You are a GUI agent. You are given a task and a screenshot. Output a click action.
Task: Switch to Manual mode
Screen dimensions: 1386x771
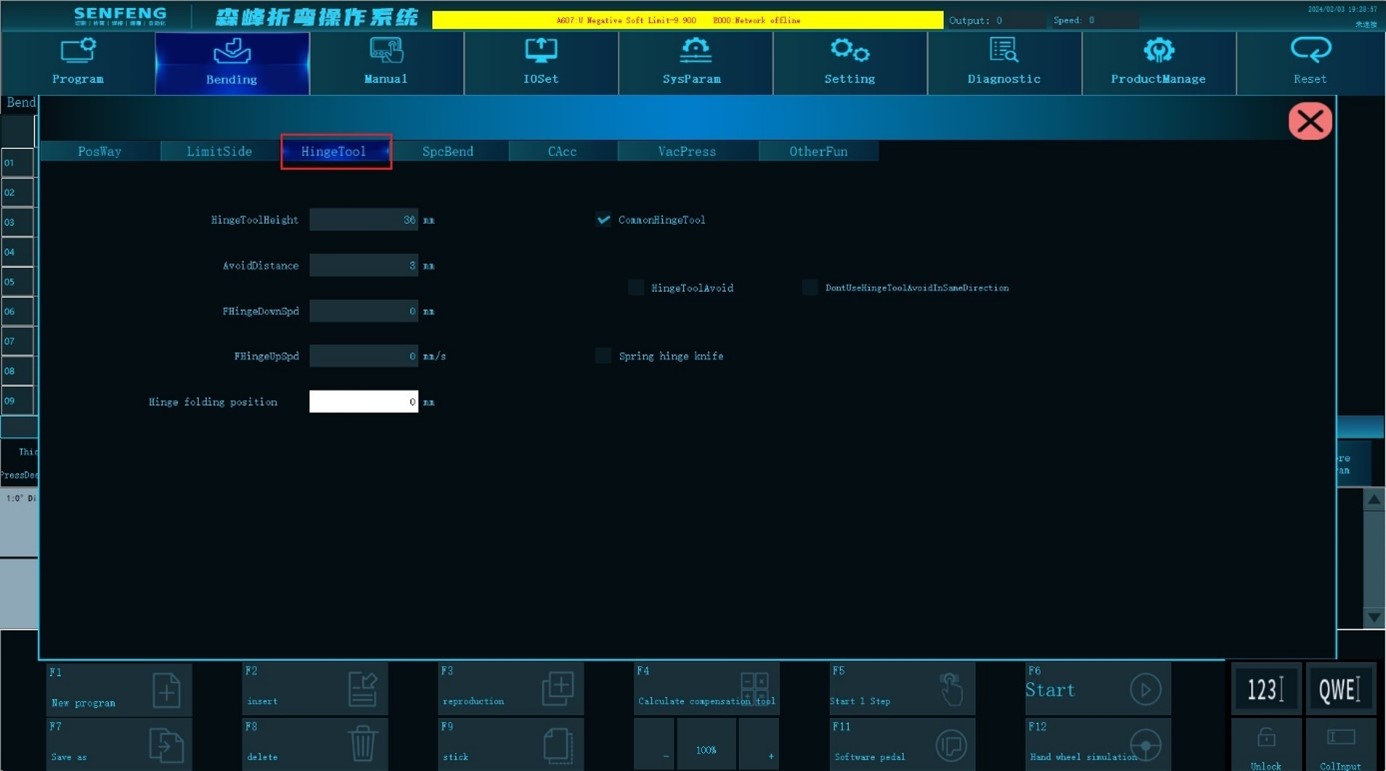tap(386, 63)
